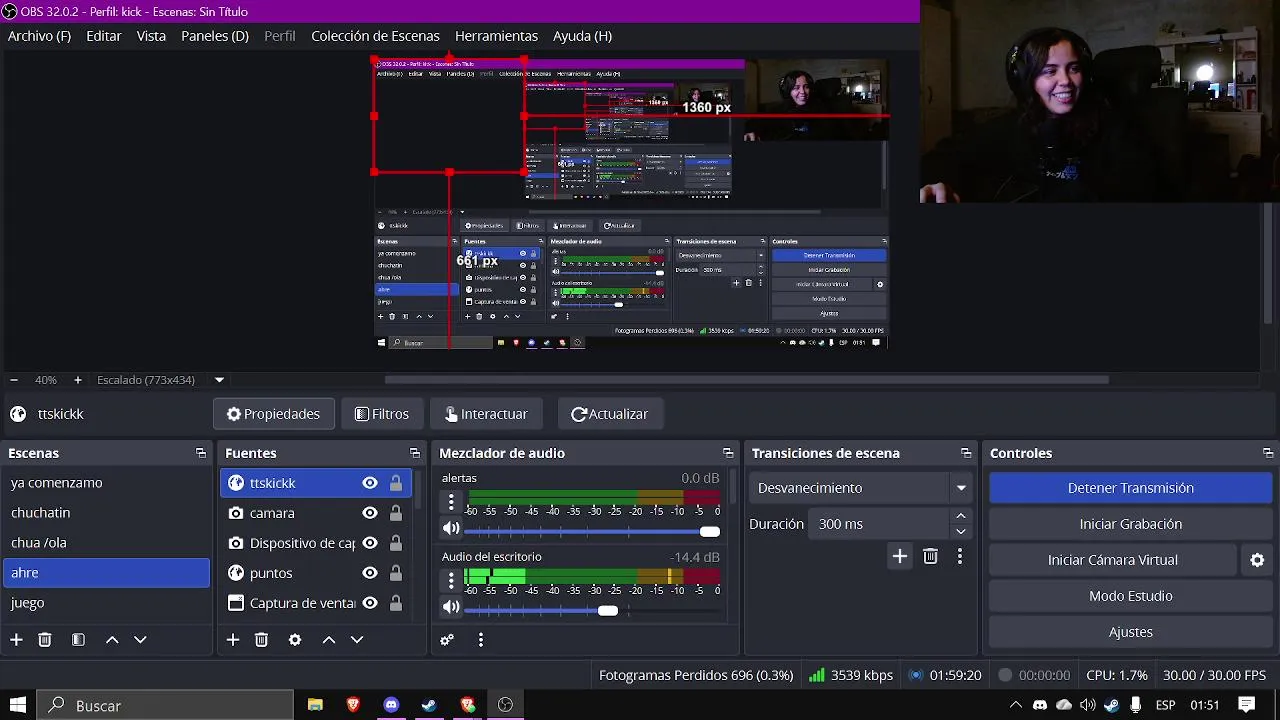Move selected scene down in Escenas

140,640
